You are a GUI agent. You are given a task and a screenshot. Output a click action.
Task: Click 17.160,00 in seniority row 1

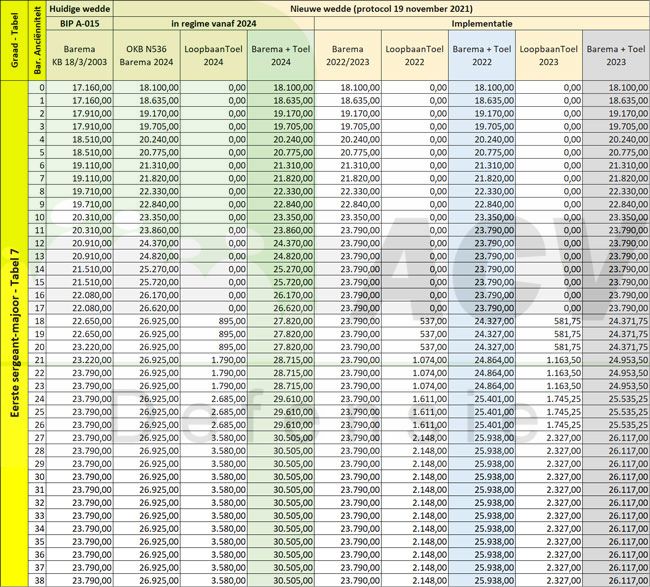pos(80,100)
